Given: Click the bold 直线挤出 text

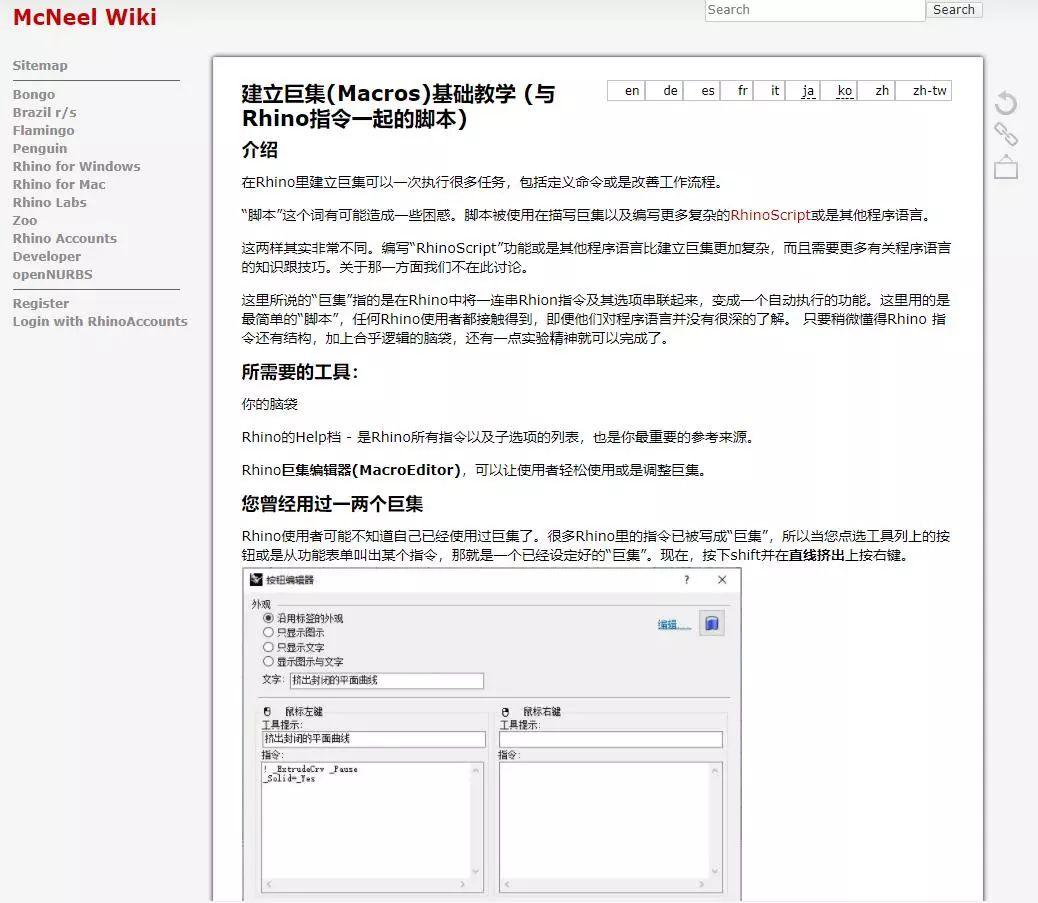Looking at the screenshot, I should [x=817, y=555].
